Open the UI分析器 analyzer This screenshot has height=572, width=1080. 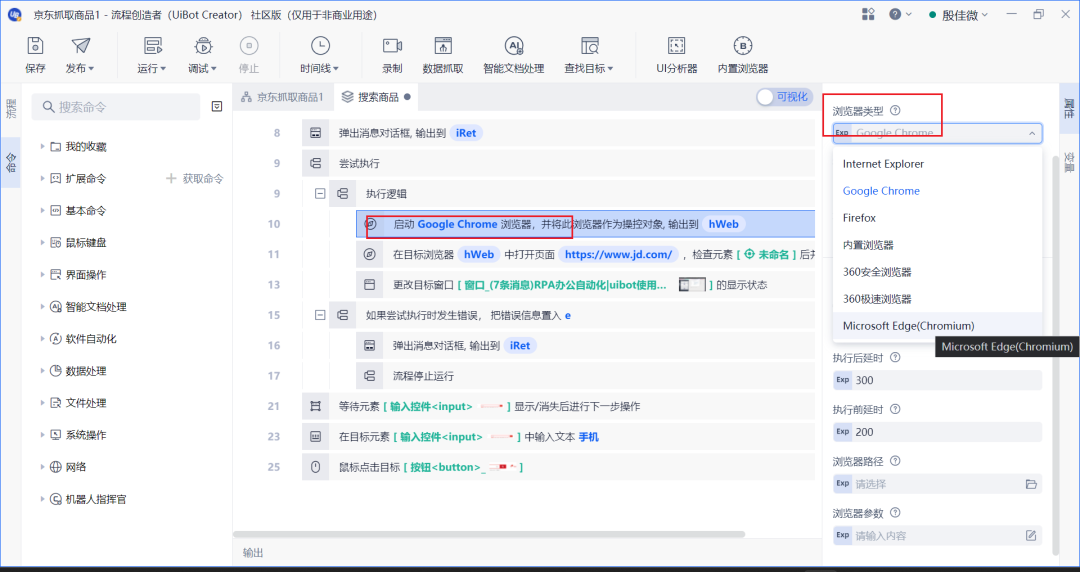click(x=676, y=55)
